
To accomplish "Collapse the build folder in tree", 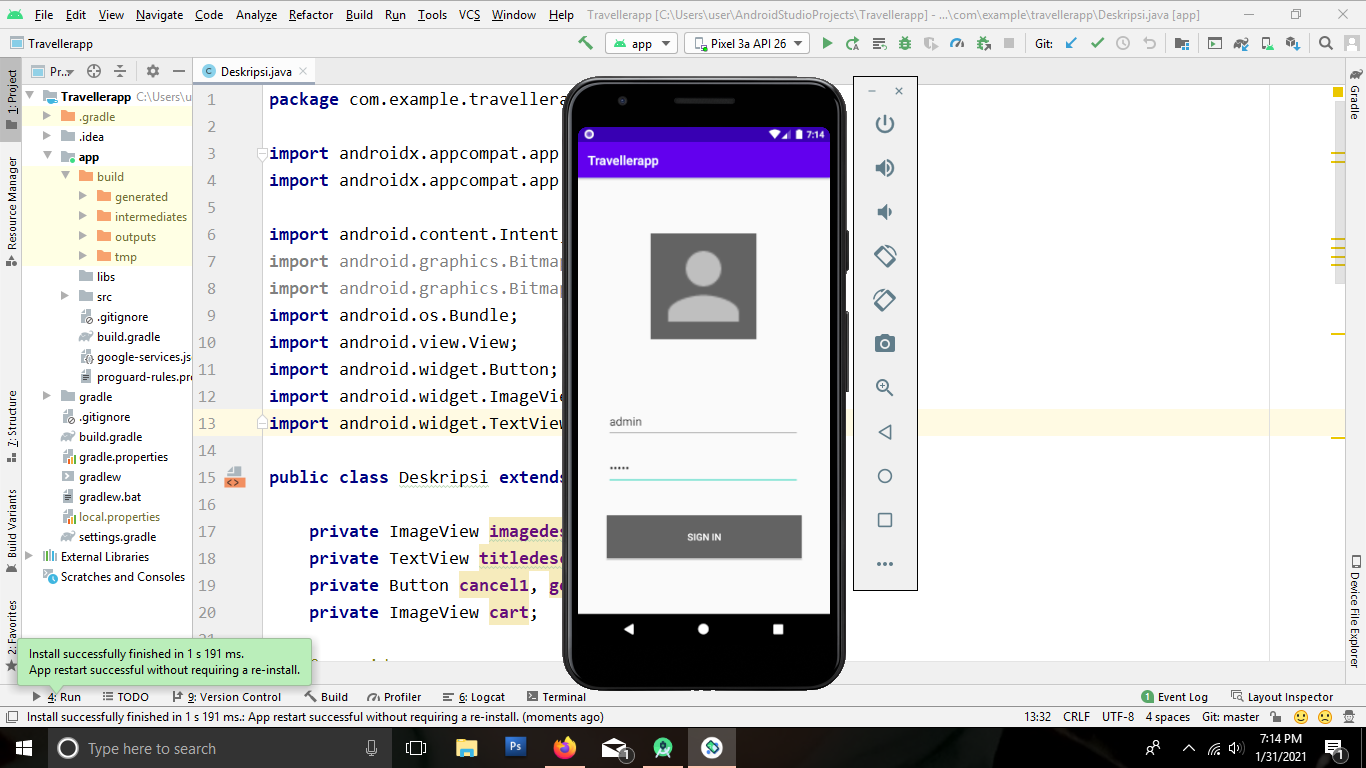I will coord(65,177).
